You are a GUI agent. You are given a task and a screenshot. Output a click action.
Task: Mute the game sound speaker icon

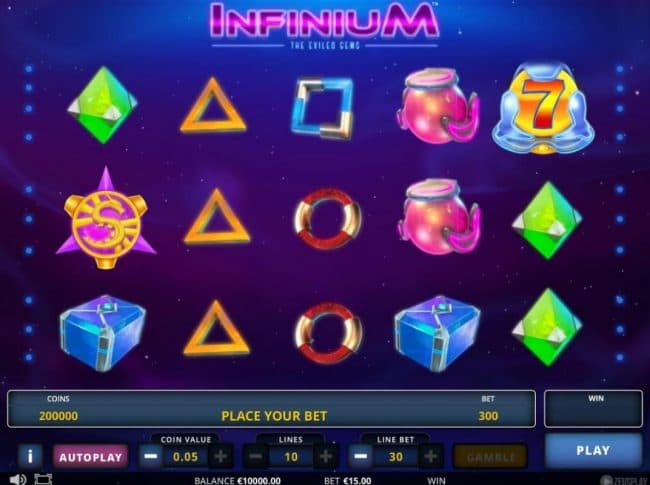[18, 479]
